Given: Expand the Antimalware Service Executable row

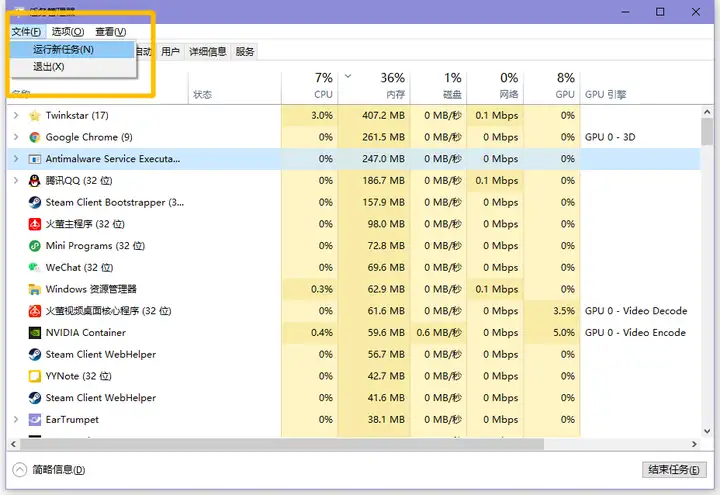Looking at the screenshot, I should (16, 158).
